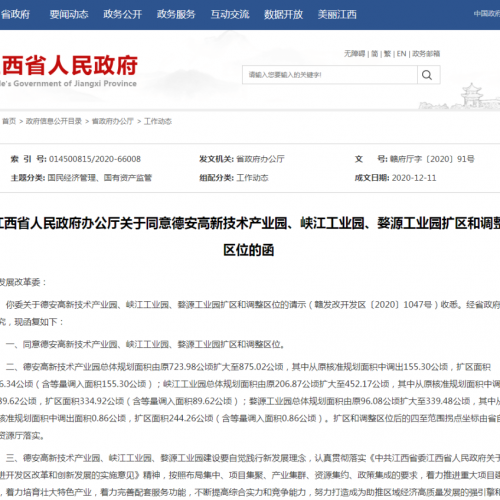Image resolution: width=500 pixels, height=500 pixels.
Task: Open the 政务公开 navigation menu
Action: click(x=123, y=14)
